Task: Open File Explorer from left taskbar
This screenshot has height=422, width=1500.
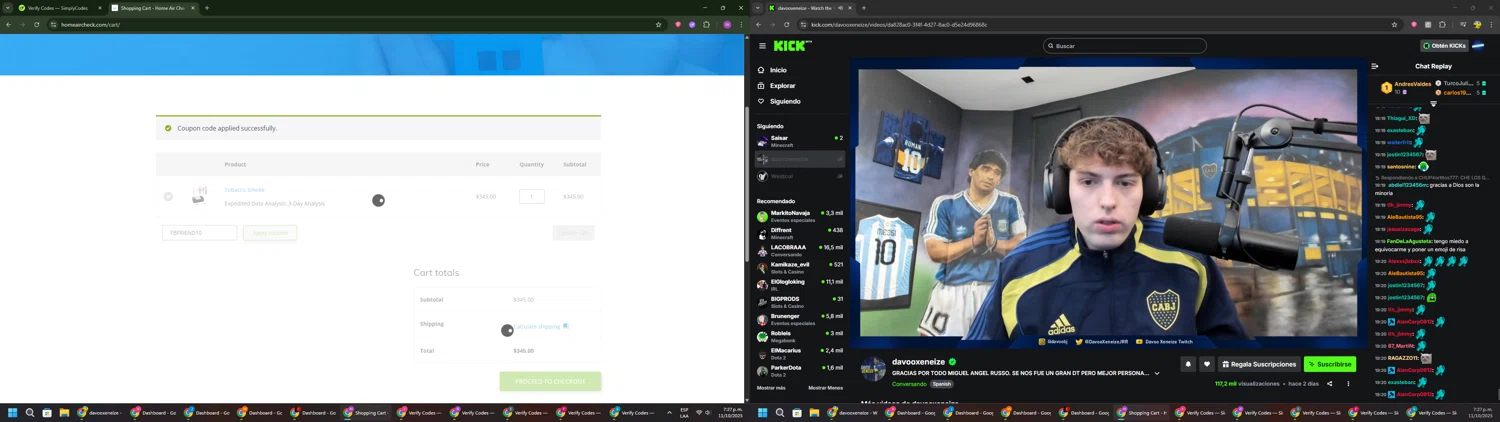Action: pos(64,412)
